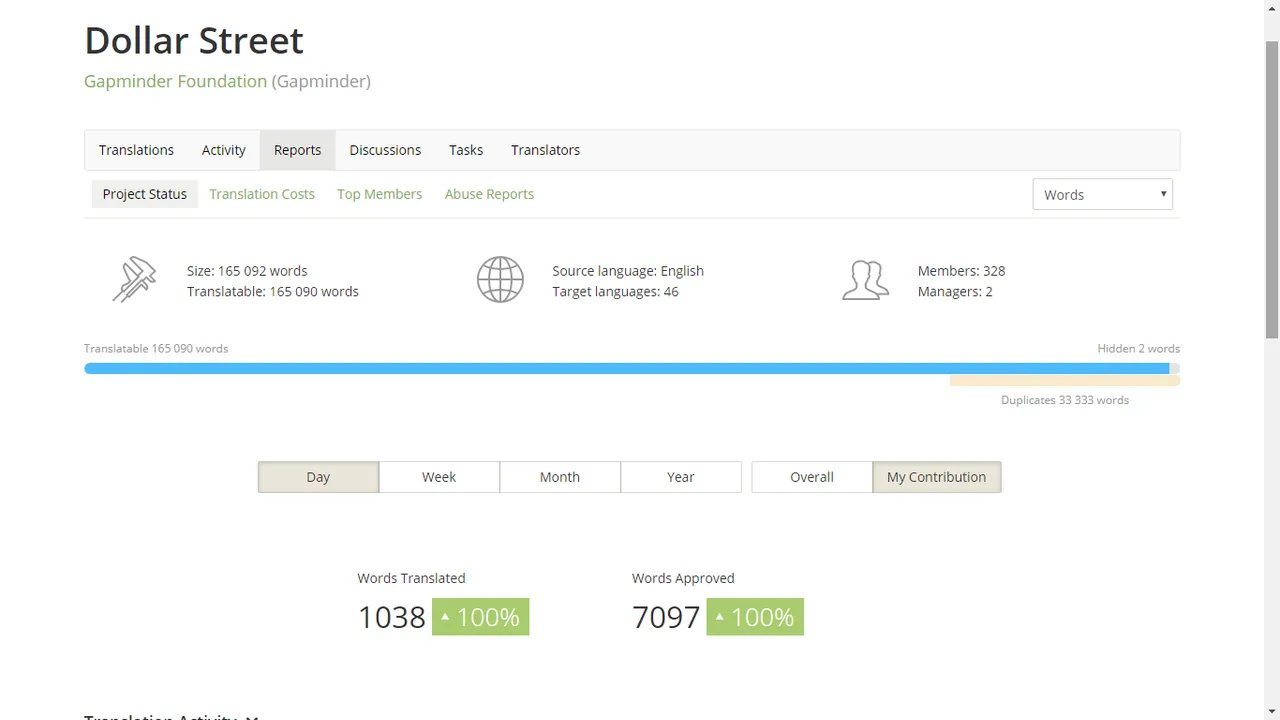
Task: Click the Gapminder Foundation link
Action: pyautogui.click(x=176, y=81)
